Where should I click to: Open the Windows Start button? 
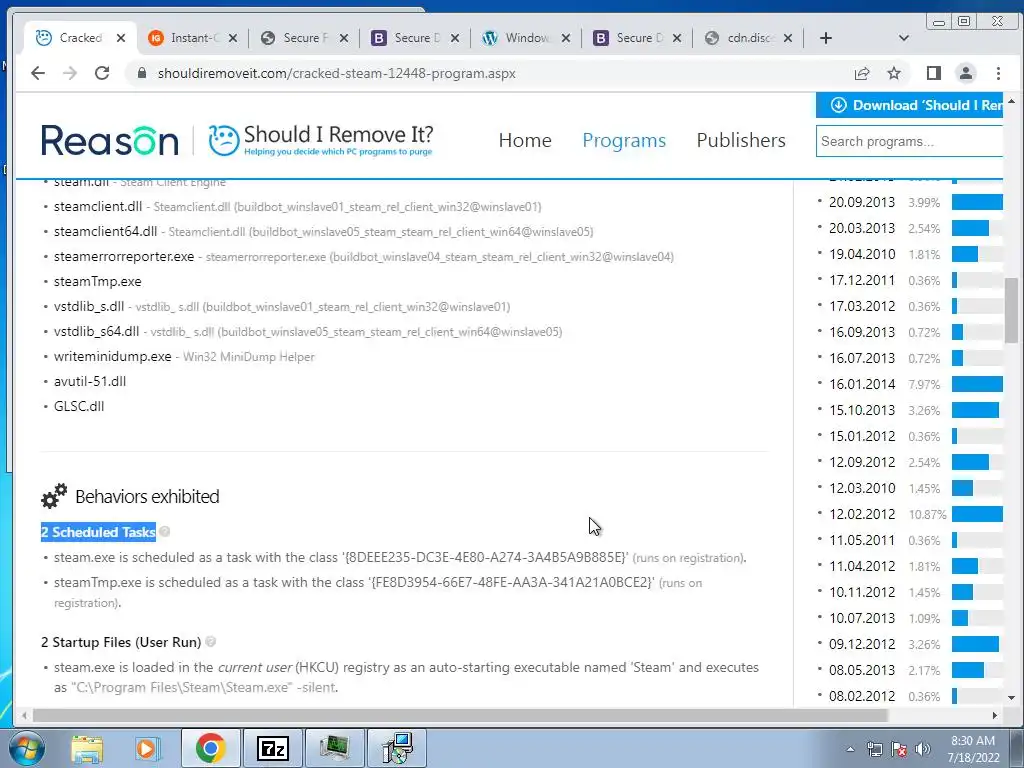click(26, 748)
